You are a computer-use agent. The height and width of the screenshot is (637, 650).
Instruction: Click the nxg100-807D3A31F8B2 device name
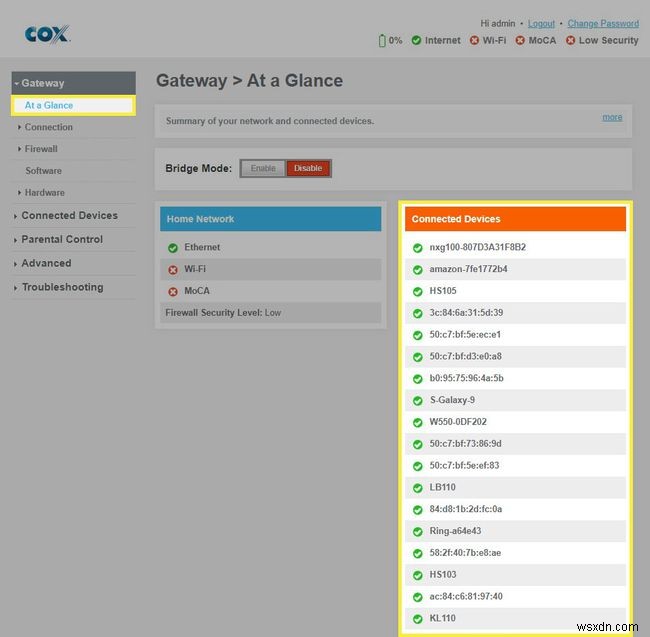[x=478, y=247]
